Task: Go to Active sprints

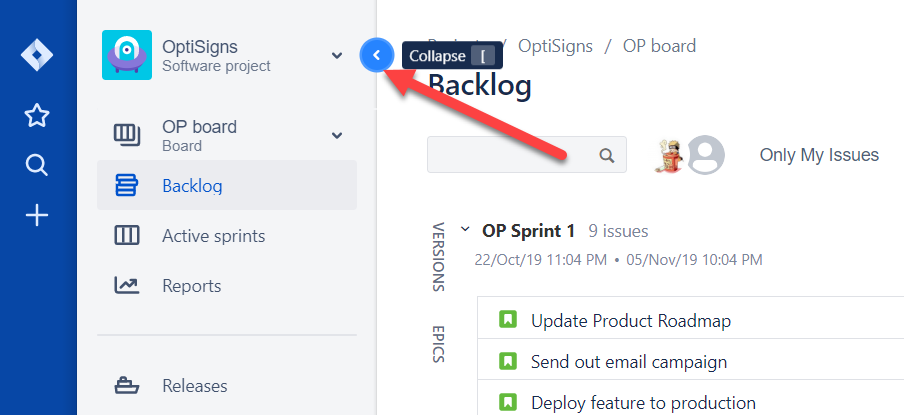Action: pyautogui.click(x=213, y=236)
